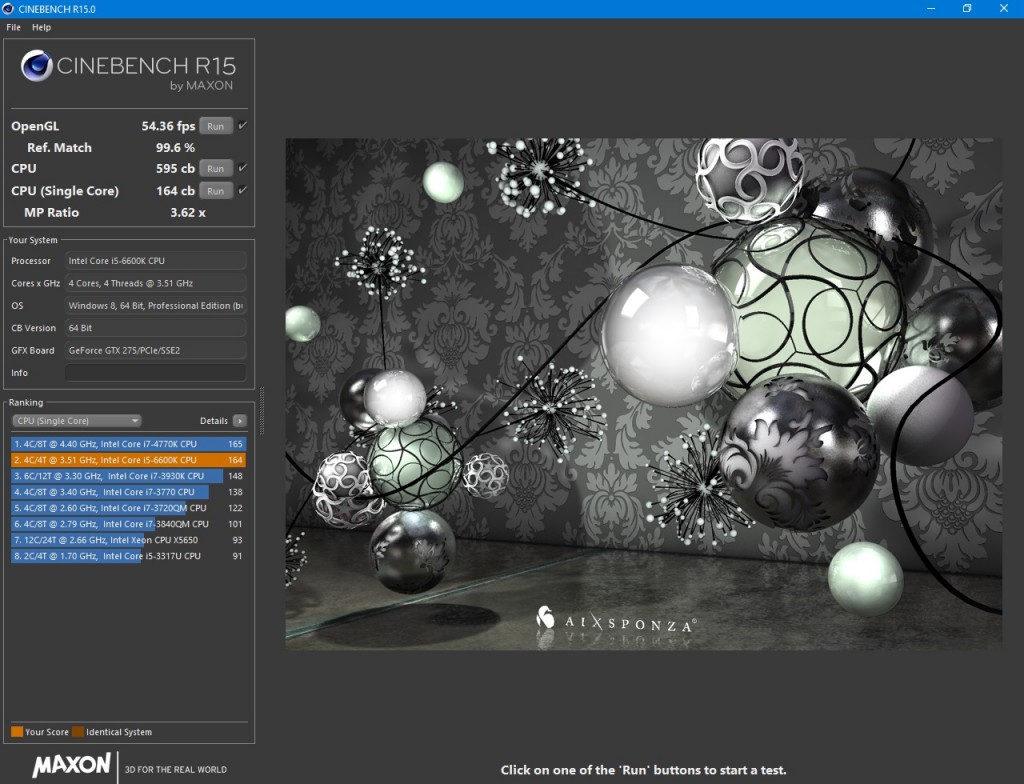The width and height of the screenshot is (1024, 784).
Task: Open the CPU (Single Core) ranking dropdown
Action: coord(76,420)
